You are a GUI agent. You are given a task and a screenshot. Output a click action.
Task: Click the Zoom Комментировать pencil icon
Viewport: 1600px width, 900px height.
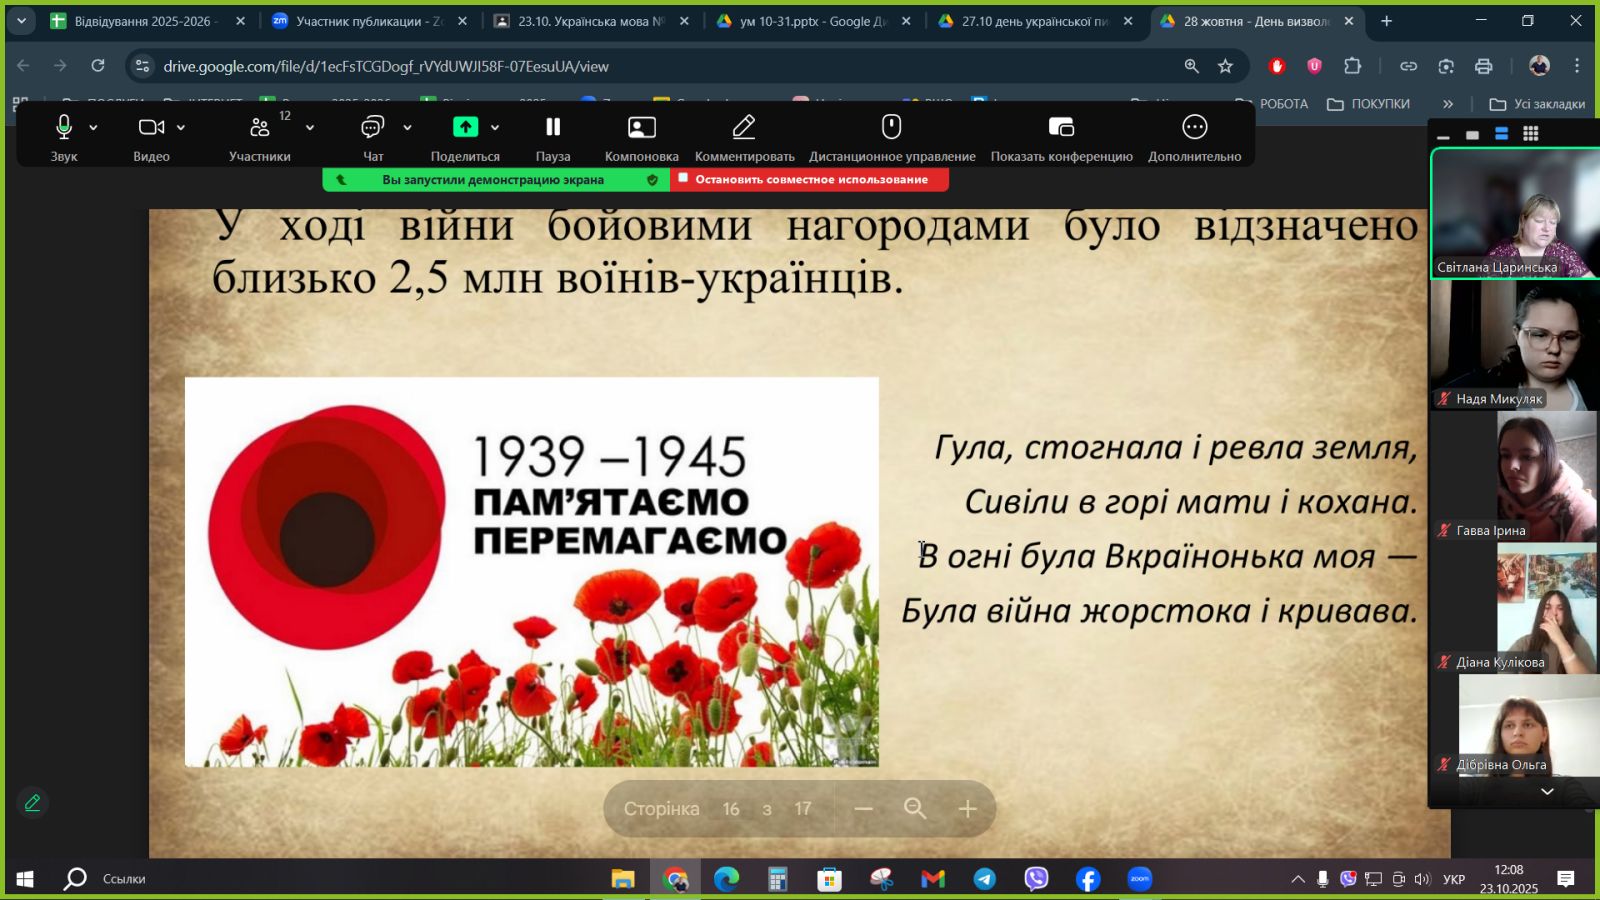coord(743,128)
